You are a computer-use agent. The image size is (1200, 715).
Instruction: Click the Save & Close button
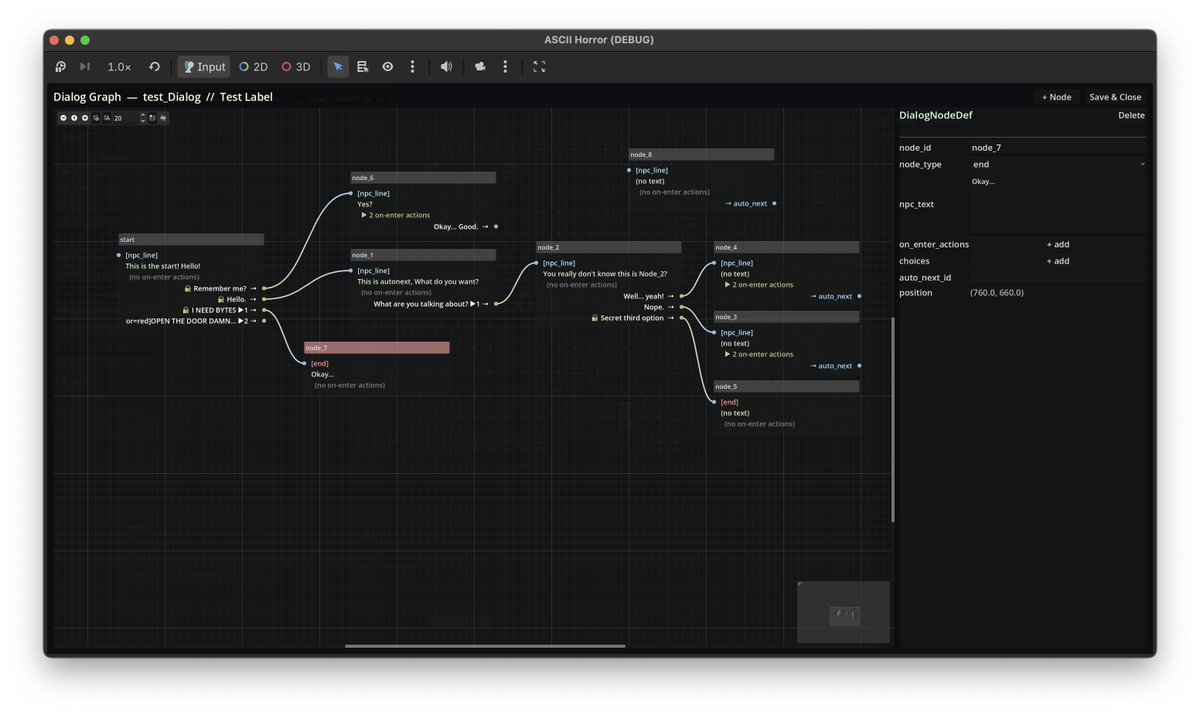point(1115,97)
